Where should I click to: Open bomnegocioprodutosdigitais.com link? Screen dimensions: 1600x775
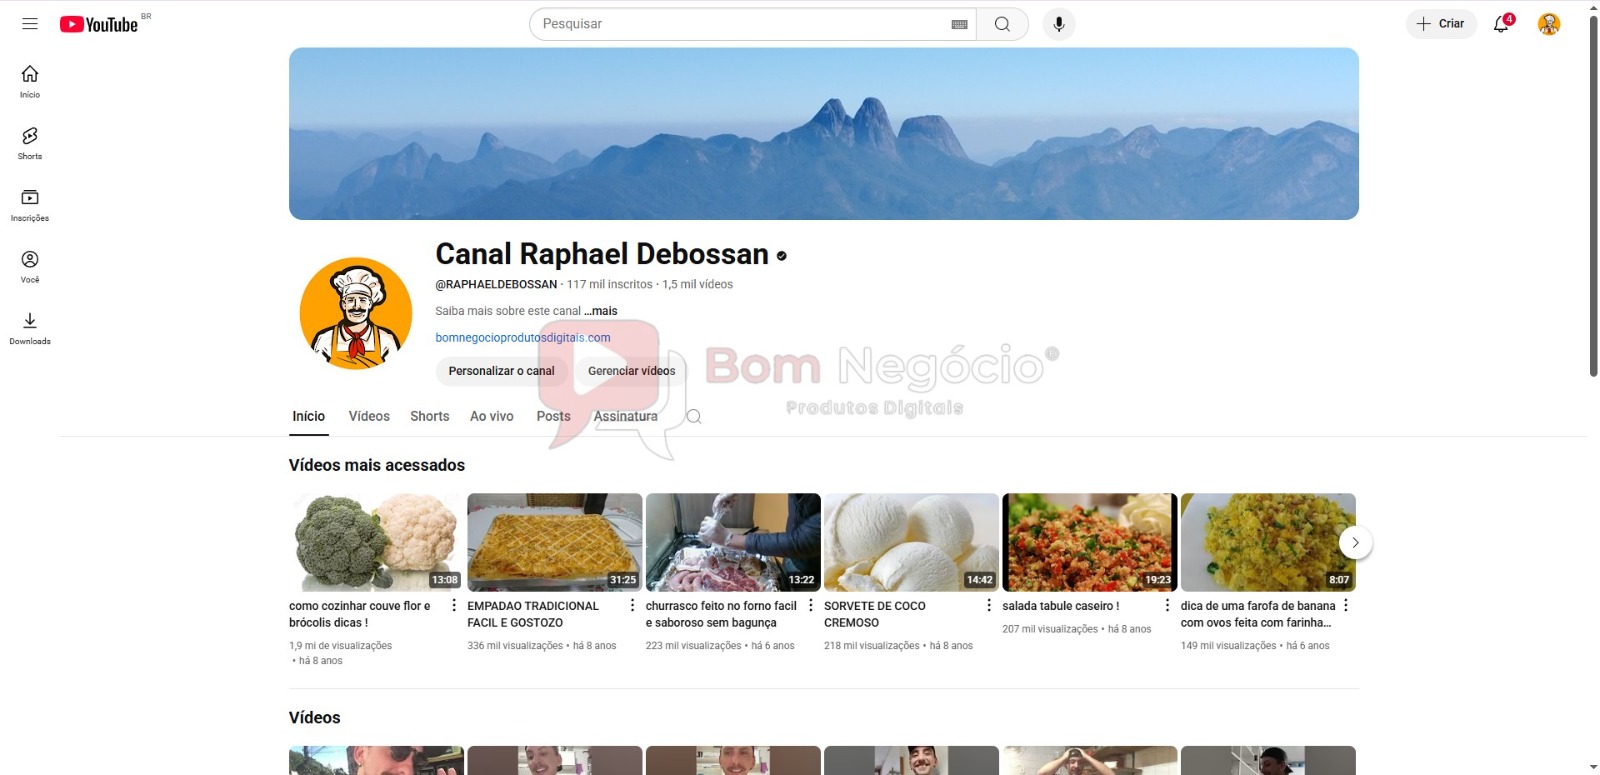(523, 338)
